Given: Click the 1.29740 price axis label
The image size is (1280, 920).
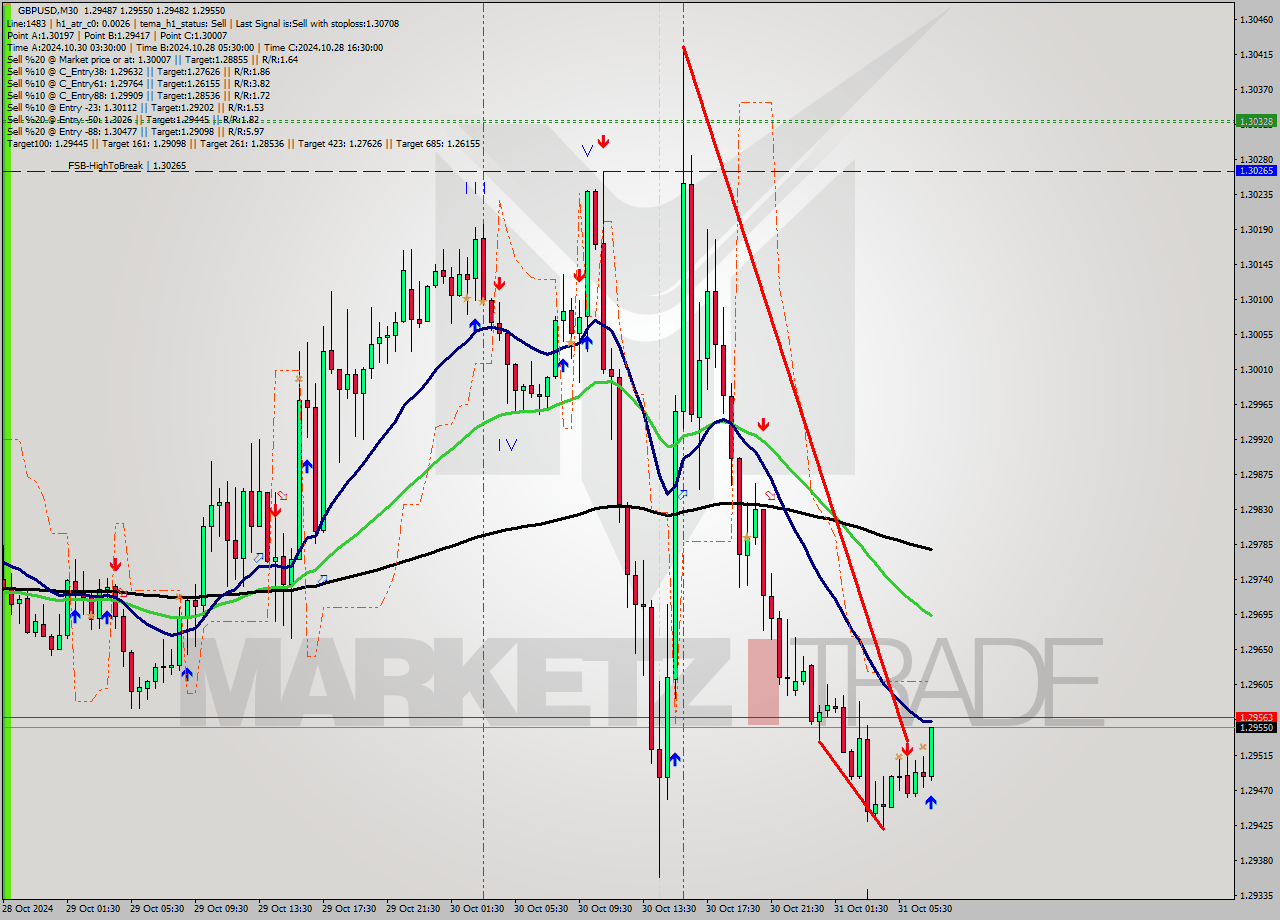Looking at the screenshot, I should tap(1256, 579).
